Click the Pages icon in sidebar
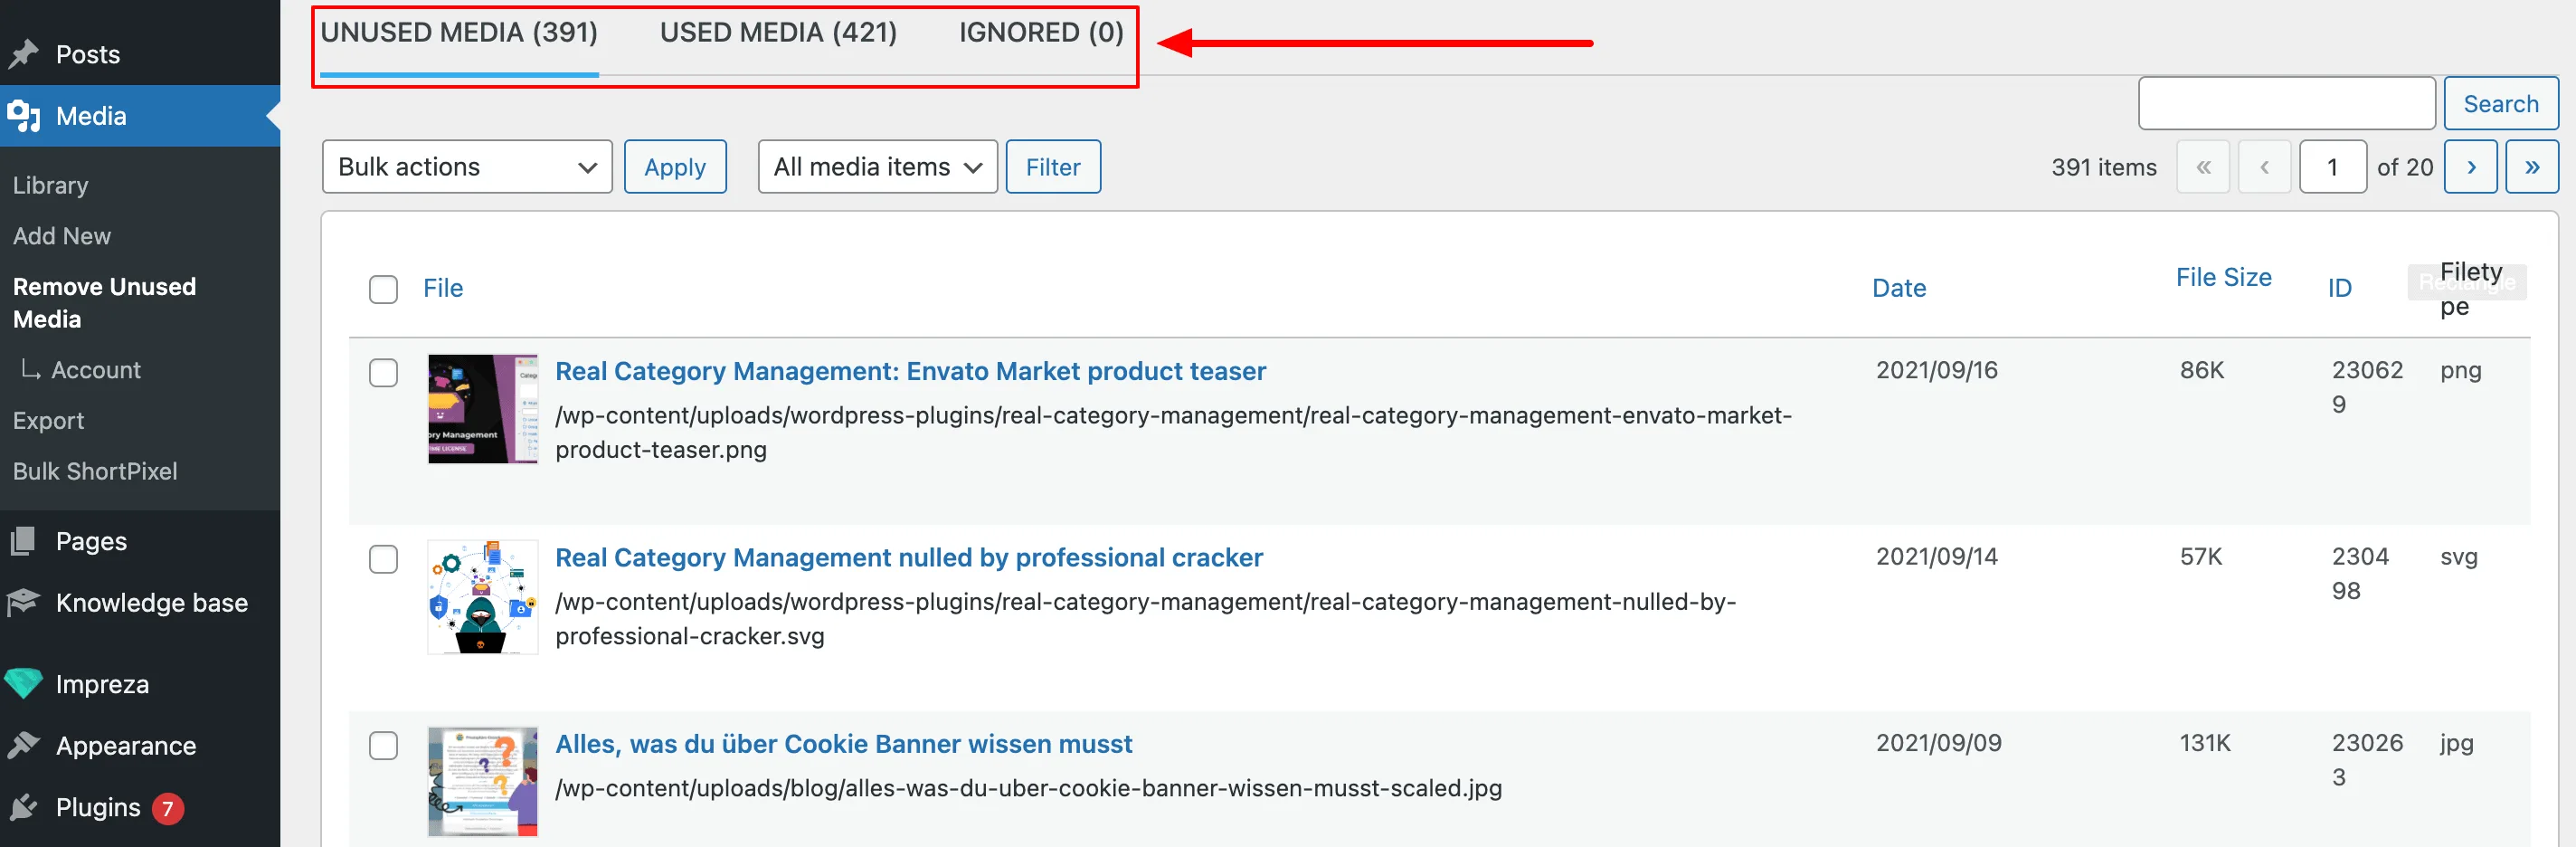This screenshot has width=2576, height=847. 23,541
